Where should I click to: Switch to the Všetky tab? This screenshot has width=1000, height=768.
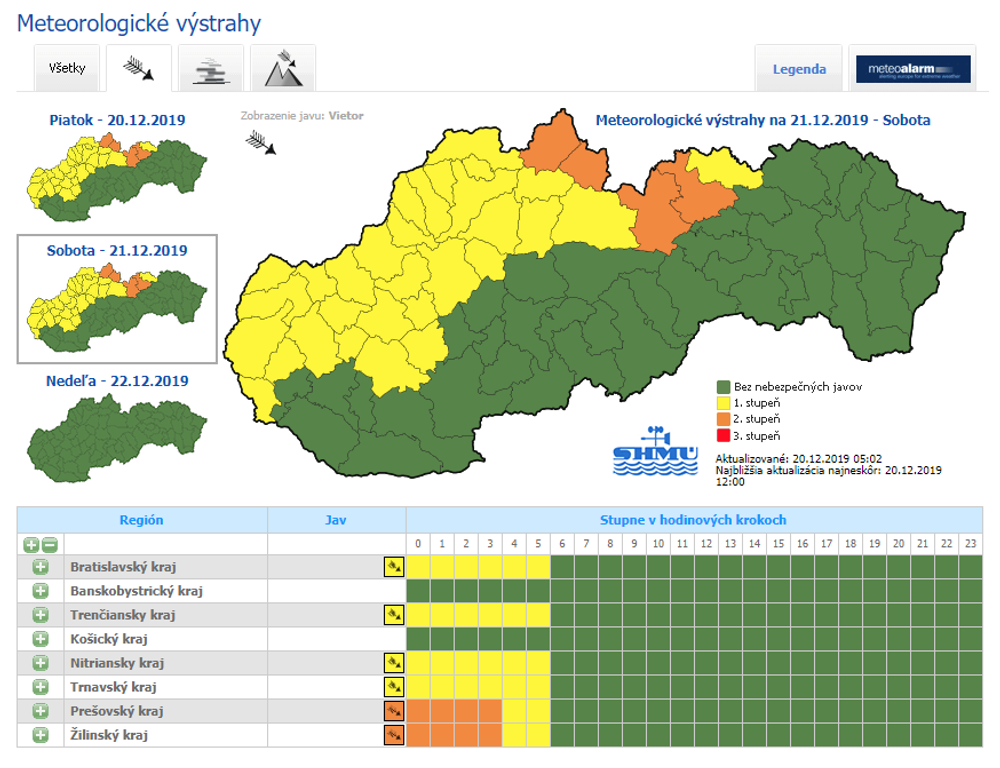click(x=67, y=69)
